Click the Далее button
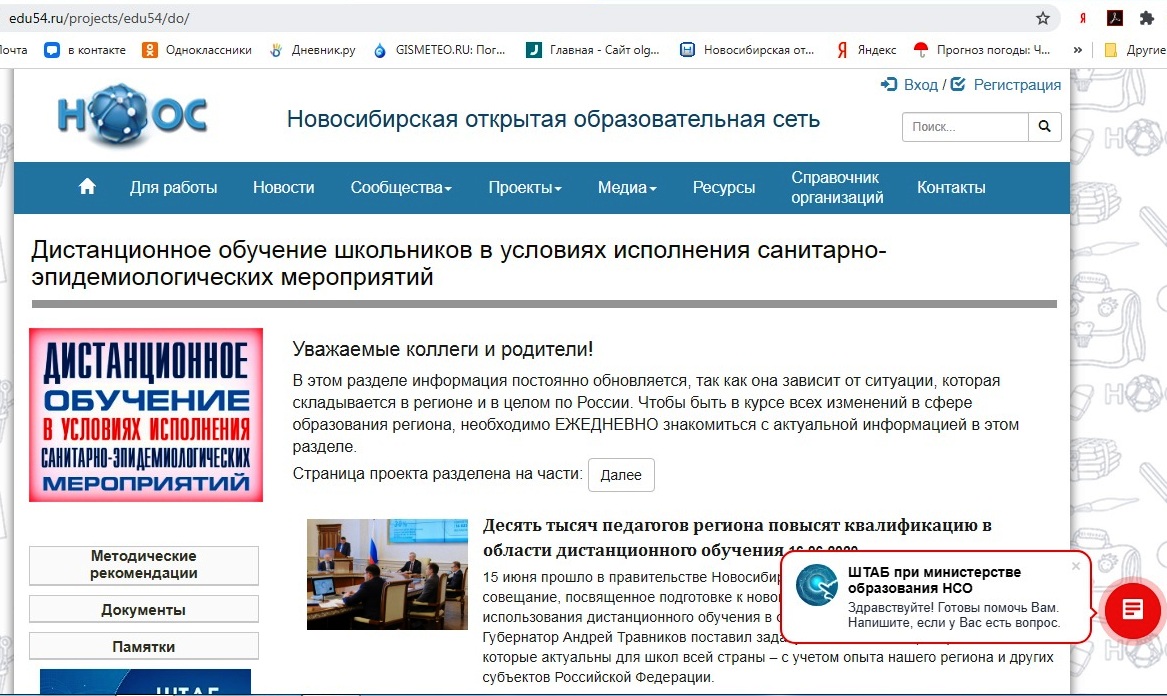Screen dimensions: 1167x696 [621, 475]
